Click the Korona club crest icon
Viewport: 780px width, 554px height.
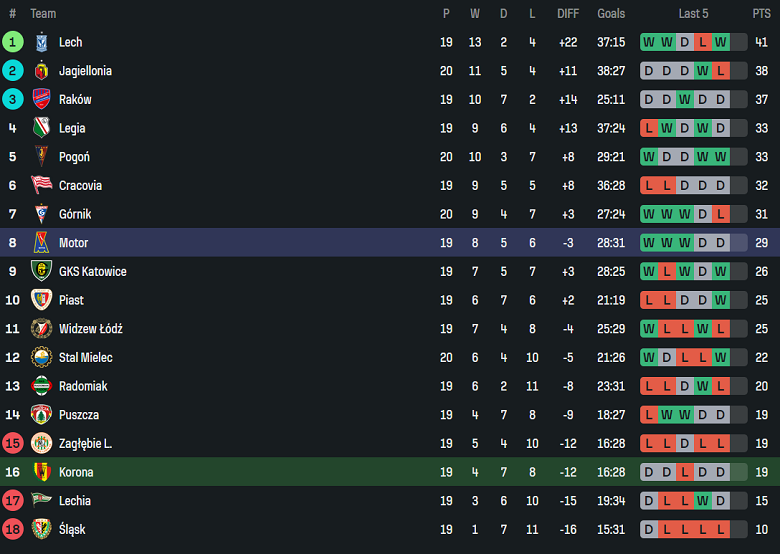pyautogui.click(x=41, y=472)
